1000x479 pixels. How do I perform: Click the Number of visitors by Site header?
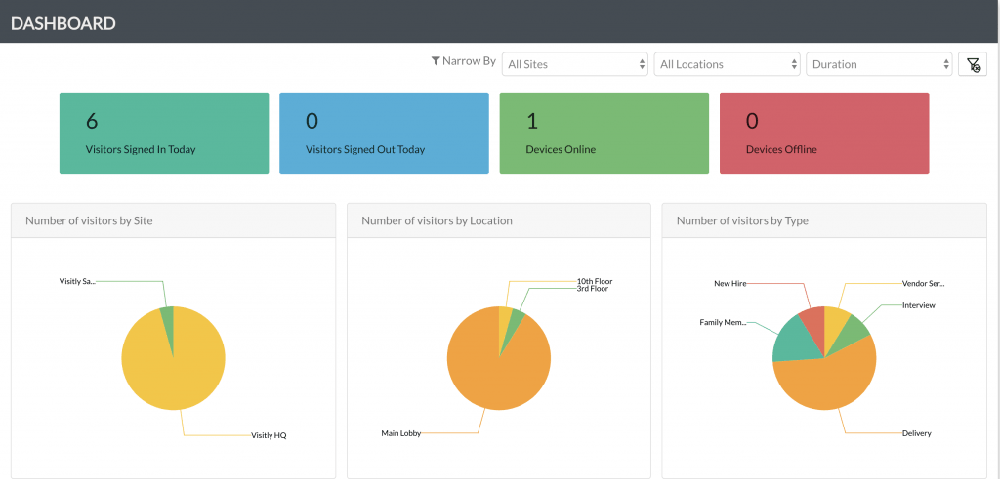click(x=89, y=221)
